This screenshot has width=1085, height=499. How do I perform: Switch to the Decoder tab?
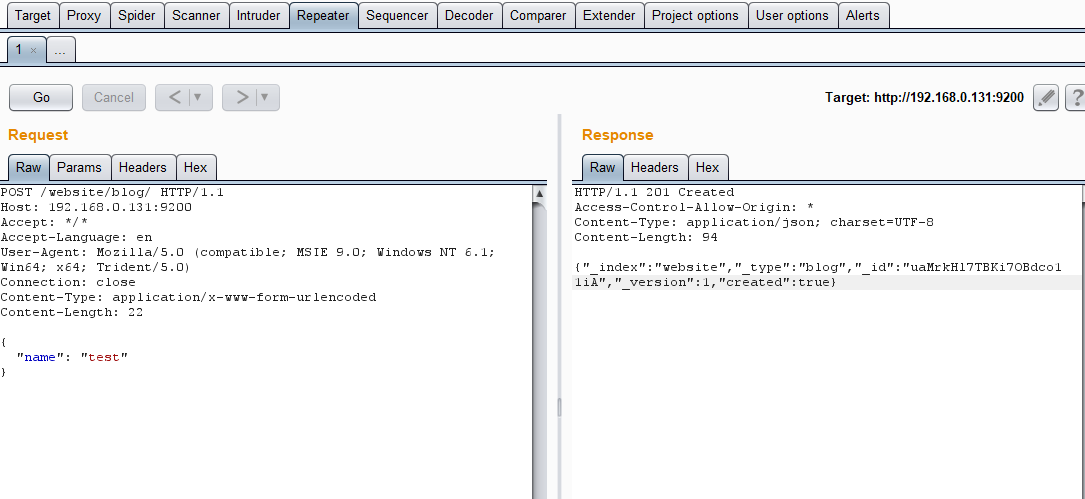click(x=469, y=15)
